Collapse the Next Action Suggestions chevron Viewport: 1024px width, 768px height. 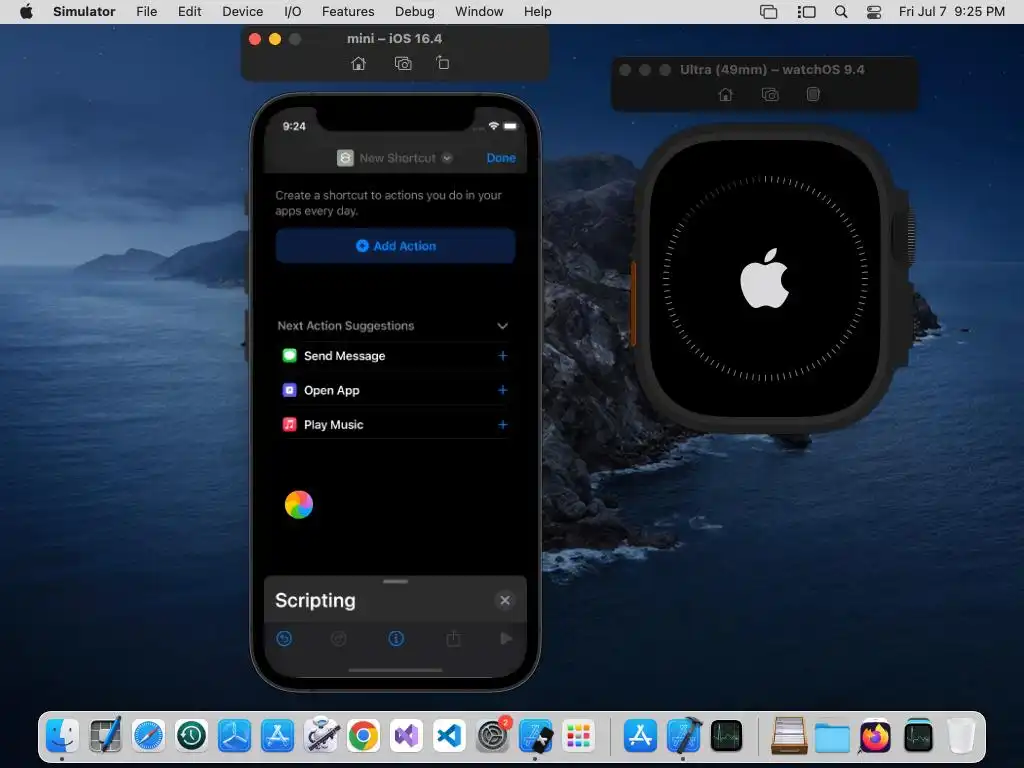502,326
